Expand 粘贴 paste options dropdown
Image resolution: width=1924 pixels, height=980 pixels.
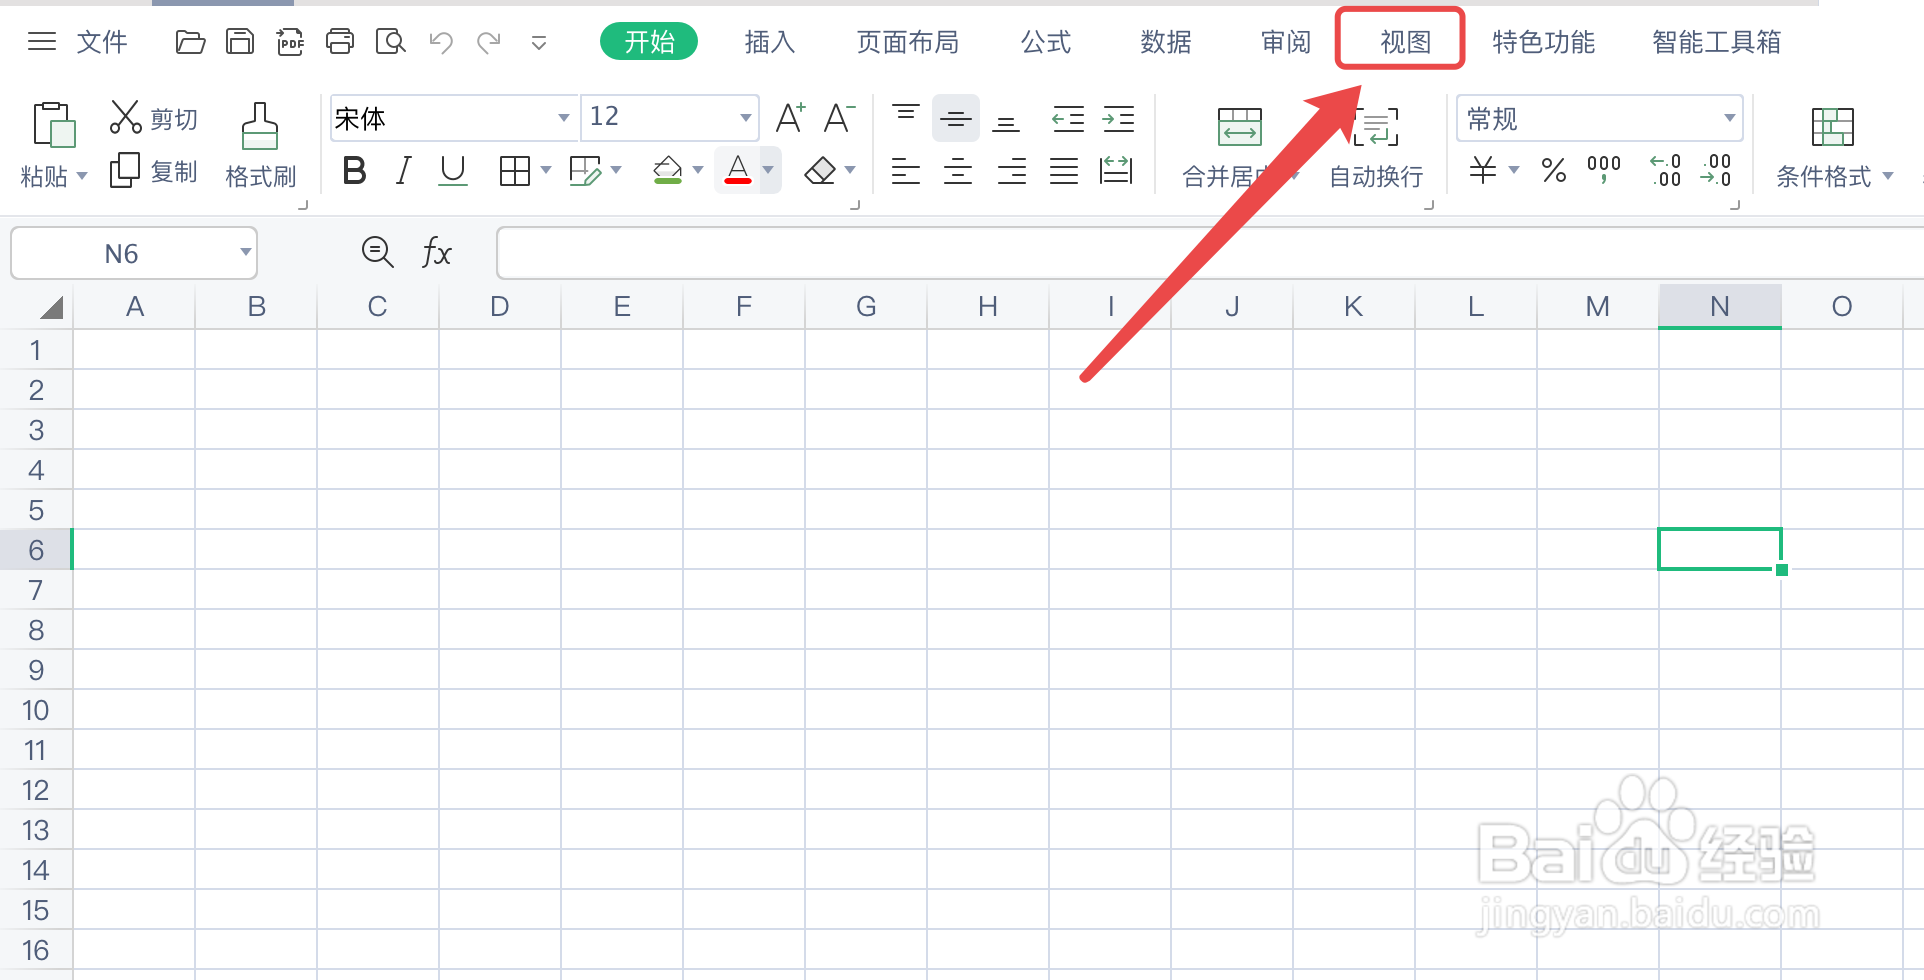click(x=82, y=176)
